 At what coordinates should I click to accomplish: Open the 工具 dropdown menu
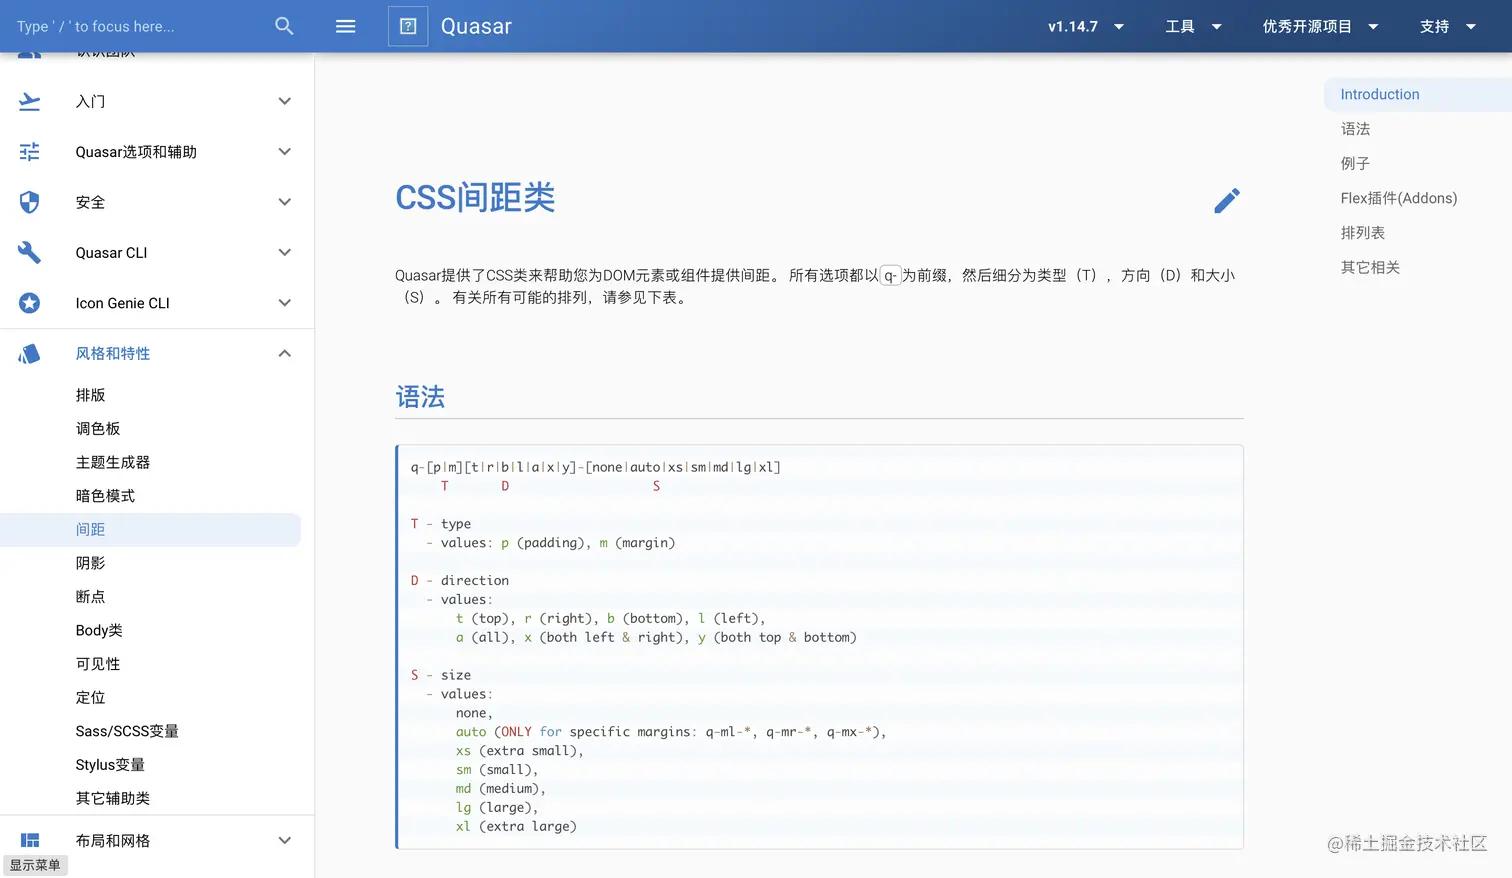tap(1194, 26)
